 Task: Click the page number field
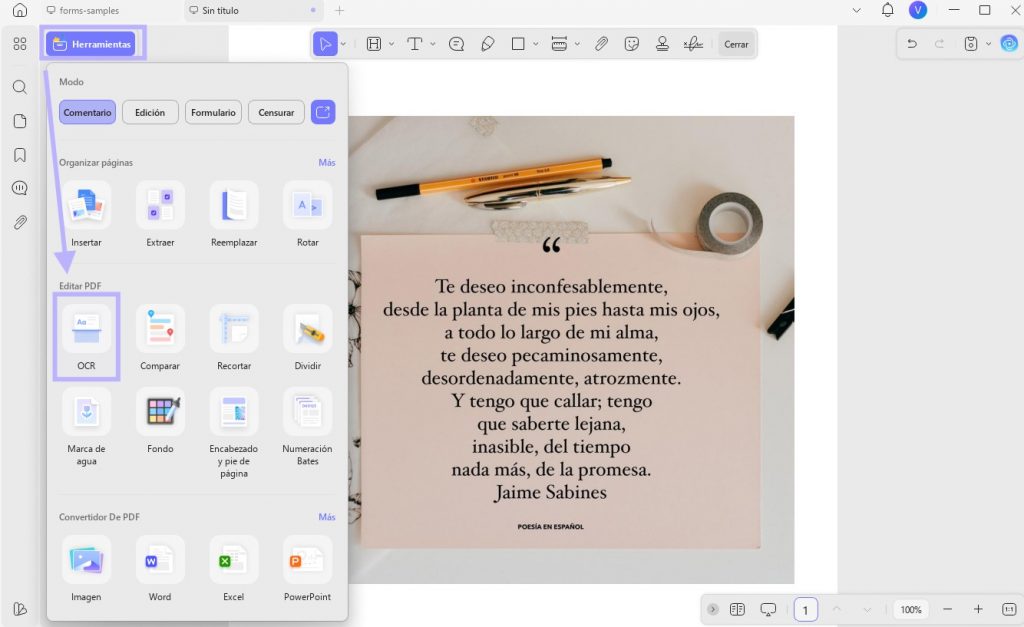point(805,609)
